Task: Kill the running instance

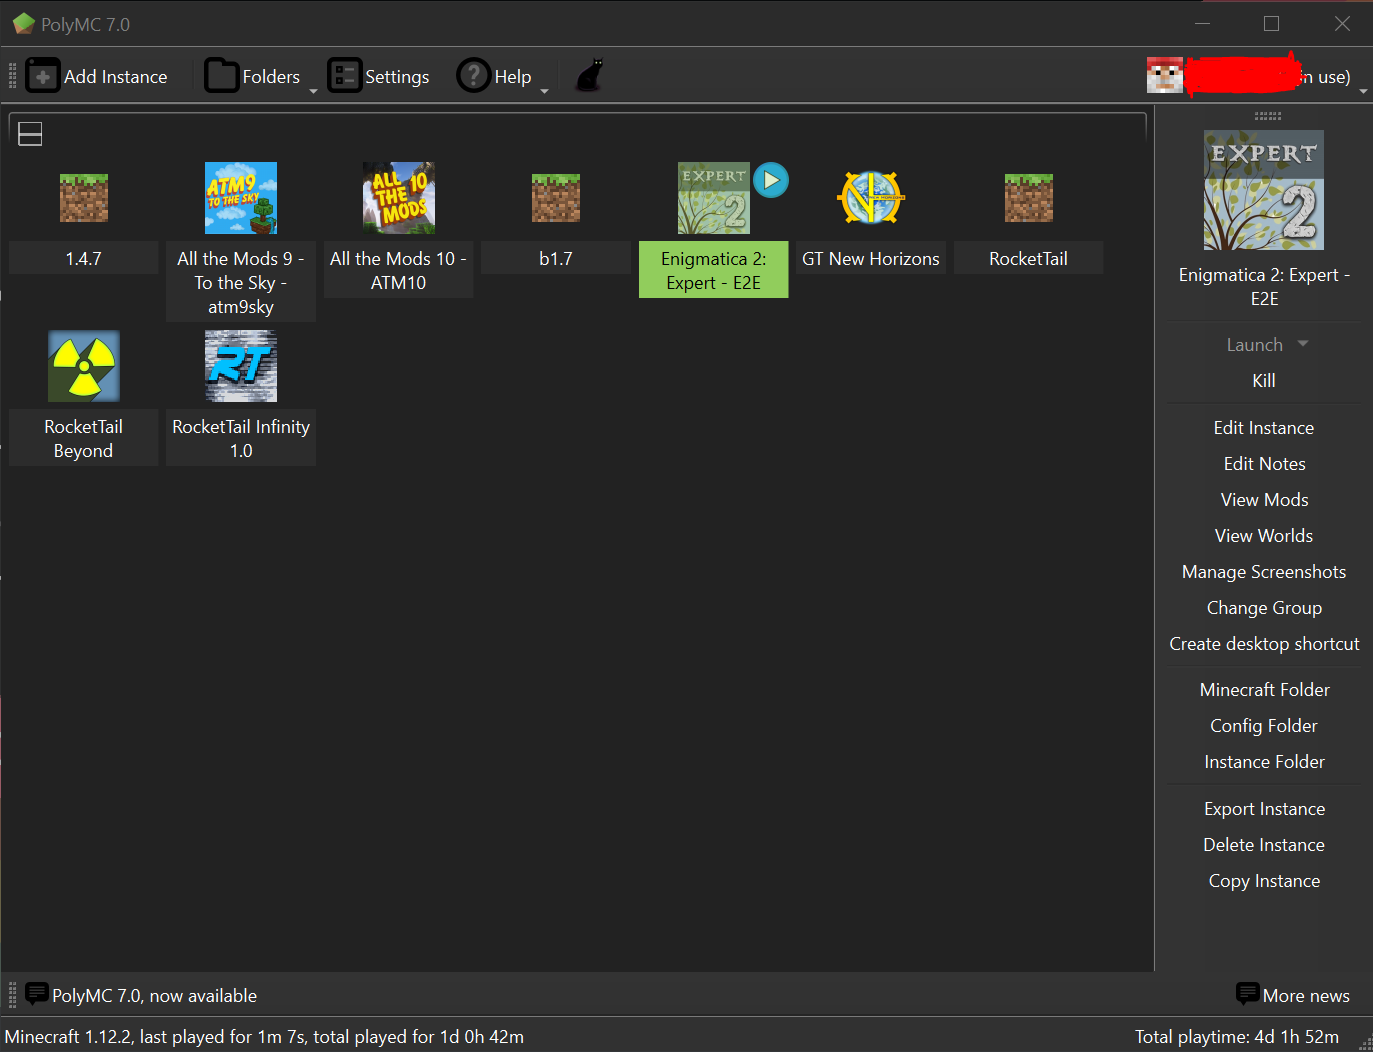Action: coord(1264,381)
